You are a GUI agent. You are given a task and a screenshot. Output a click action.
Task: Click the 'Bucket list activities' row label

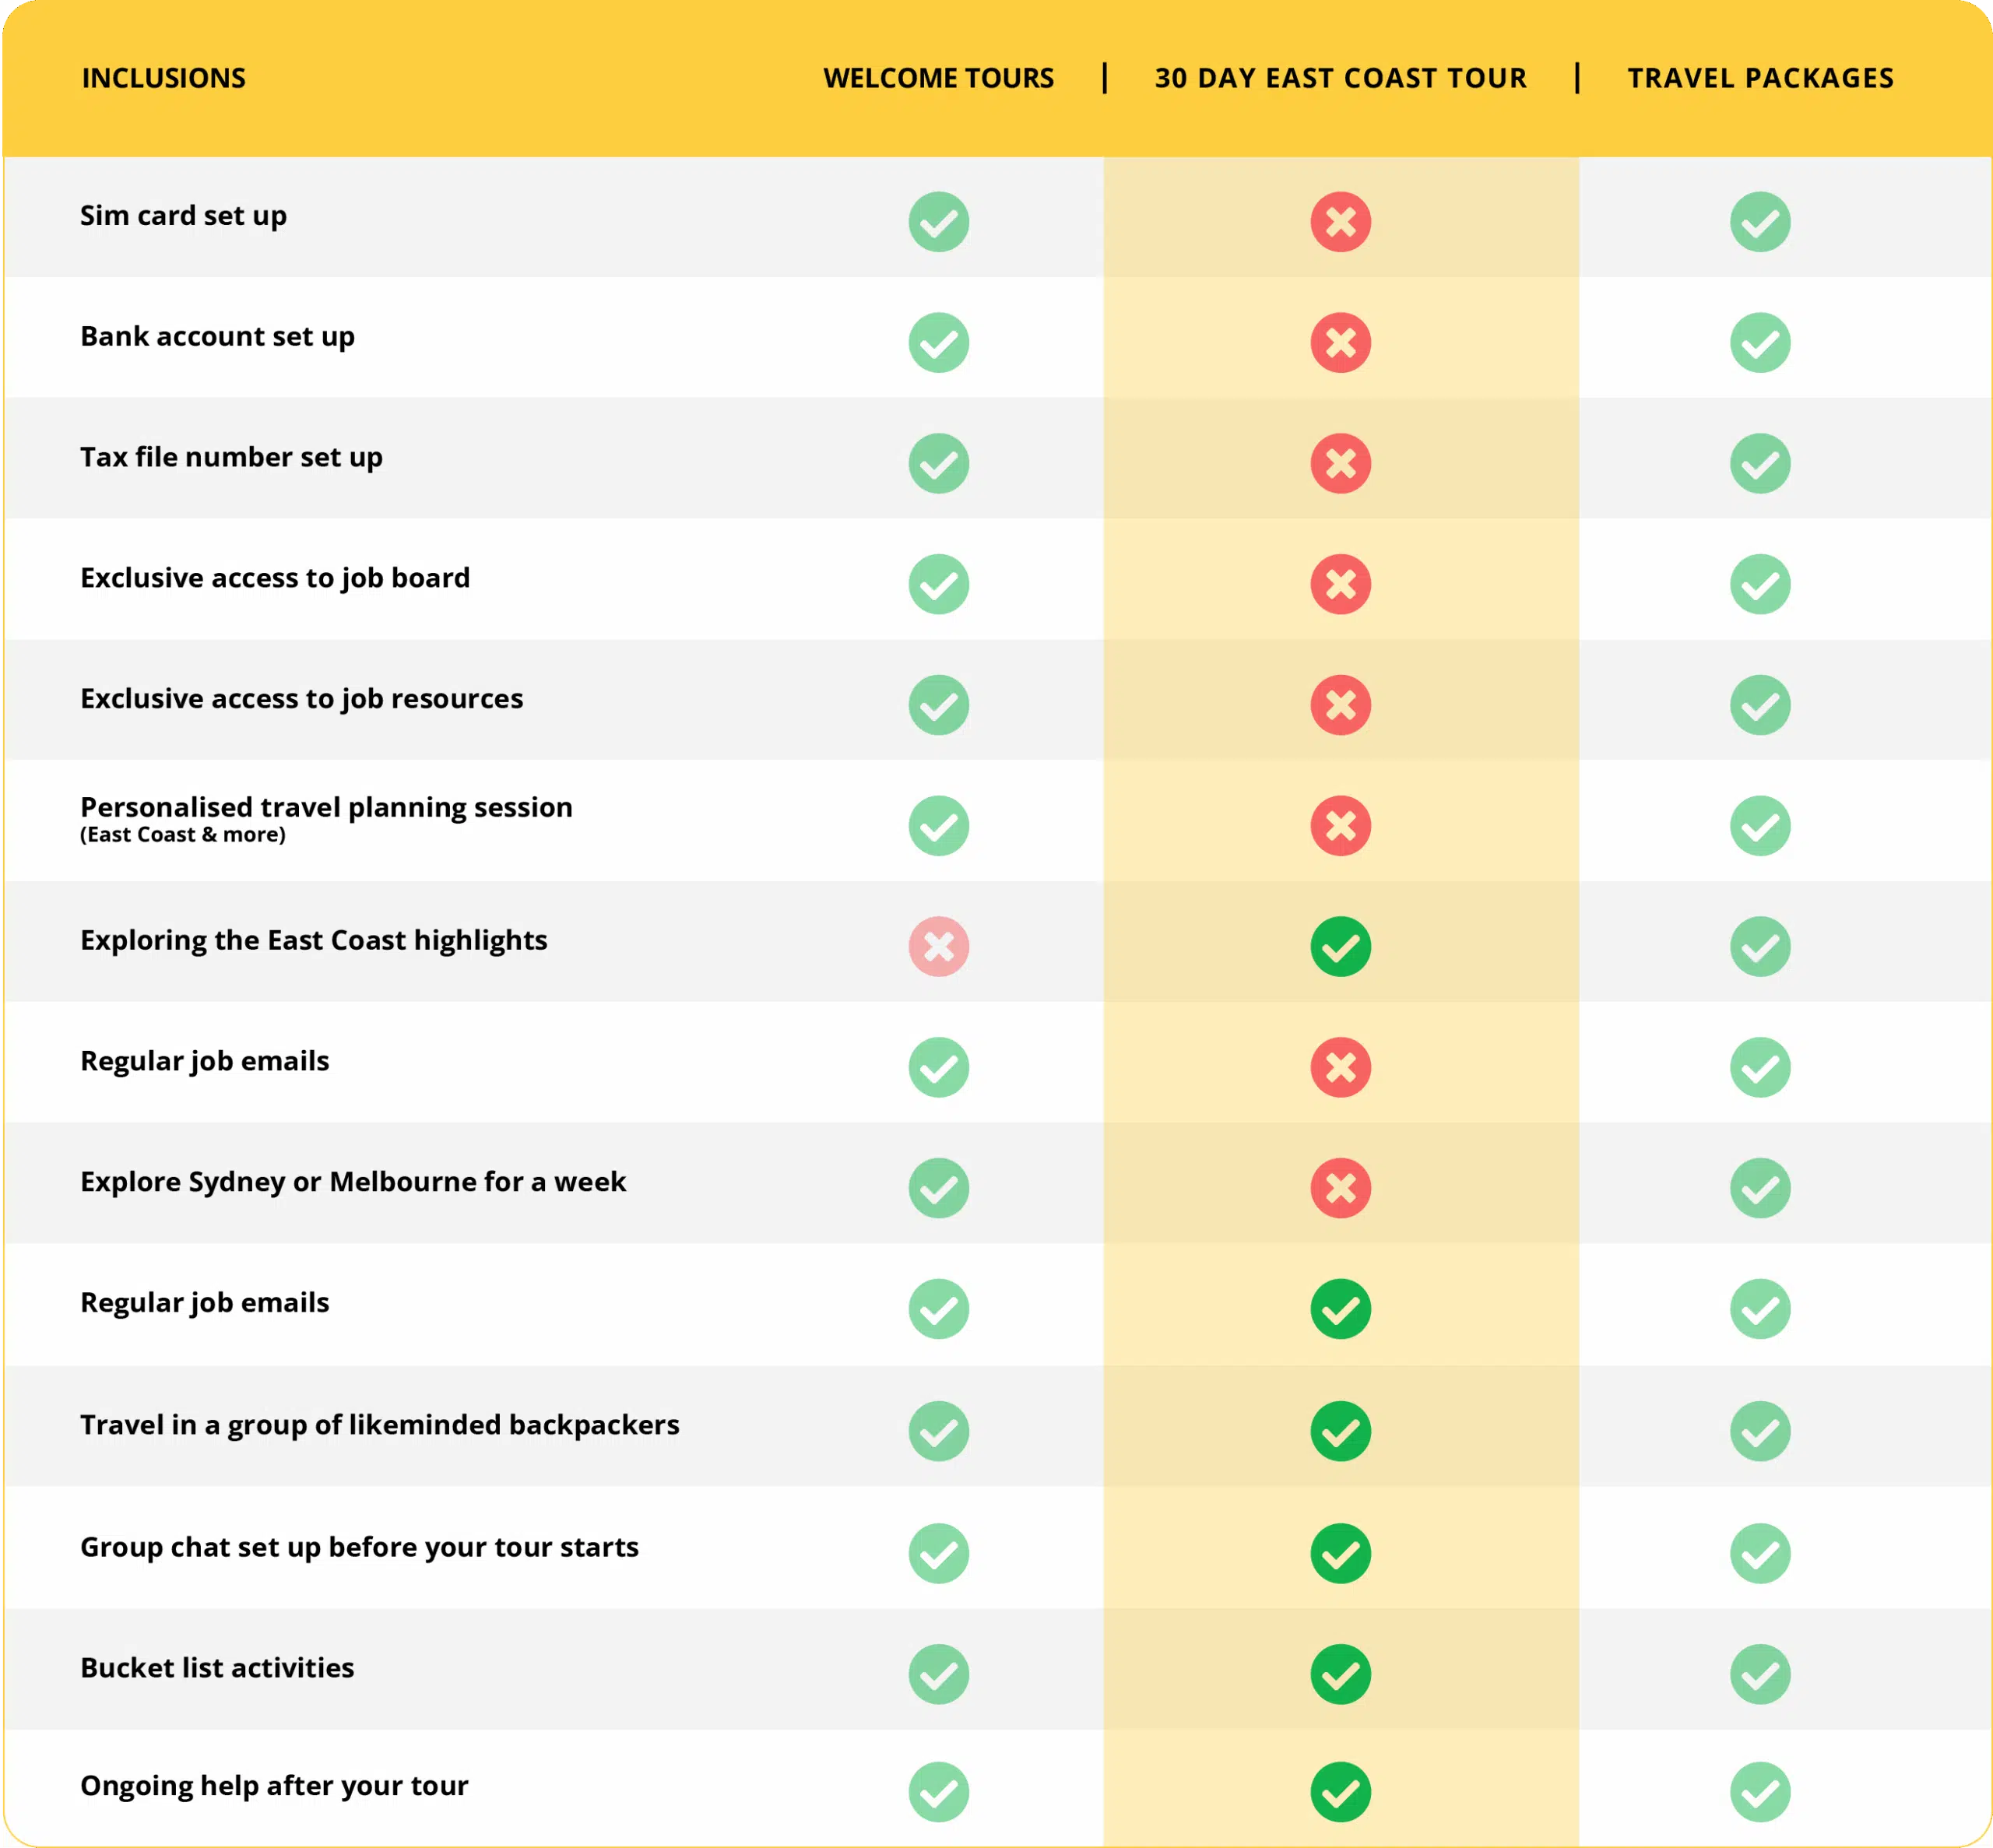pyautogui.click(x=217, y=1668)
